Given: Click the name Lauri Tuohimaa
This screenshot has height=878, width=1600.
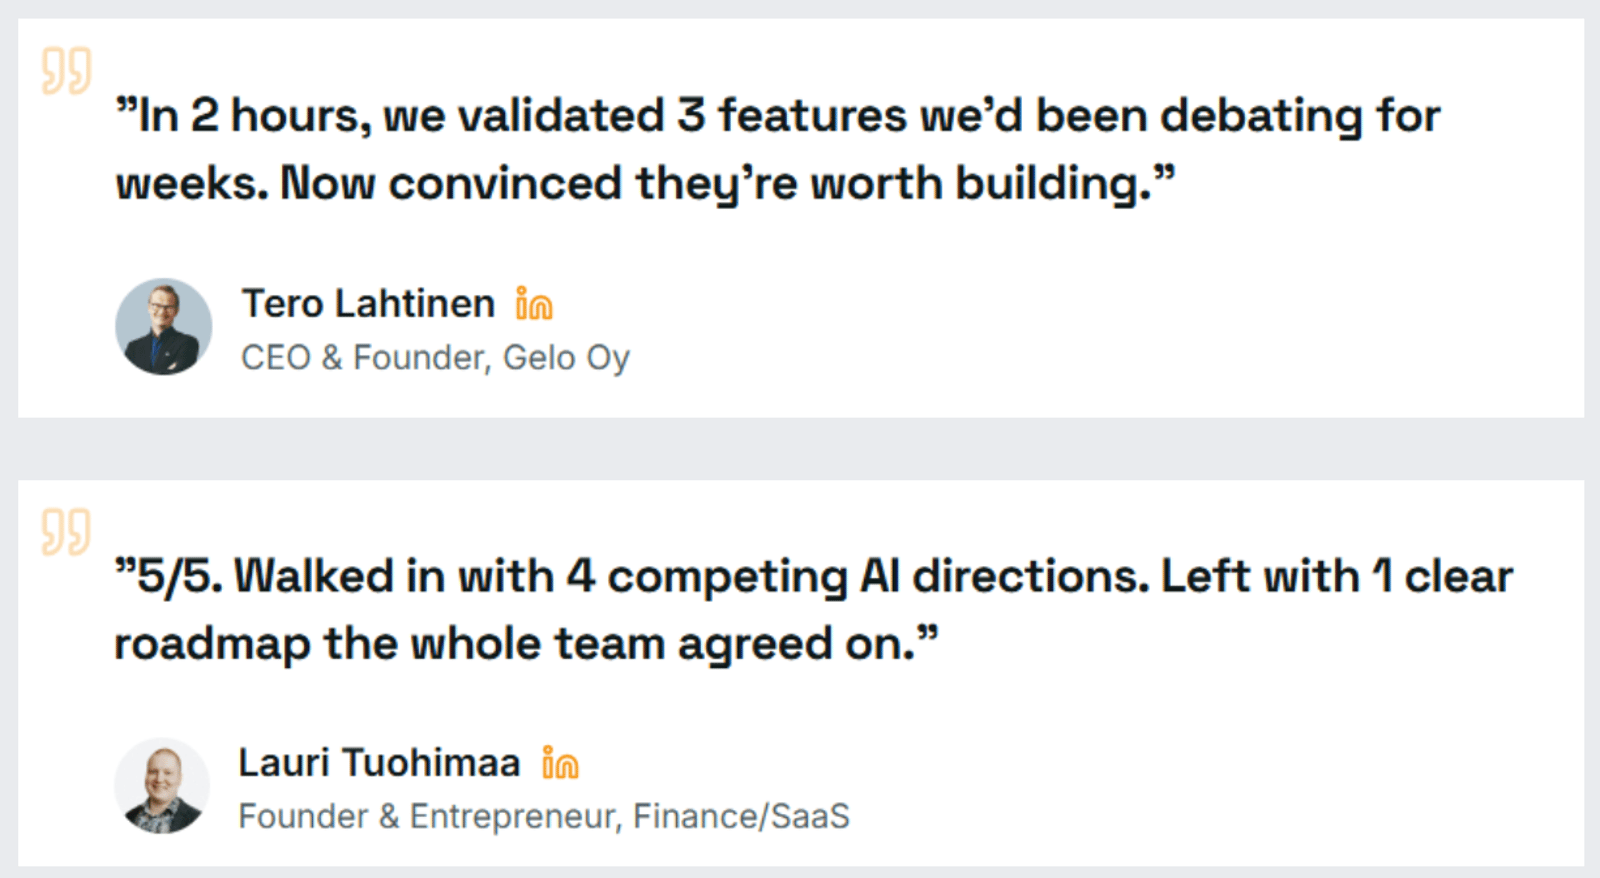Looking at the screenshot, I should (379, 763).
